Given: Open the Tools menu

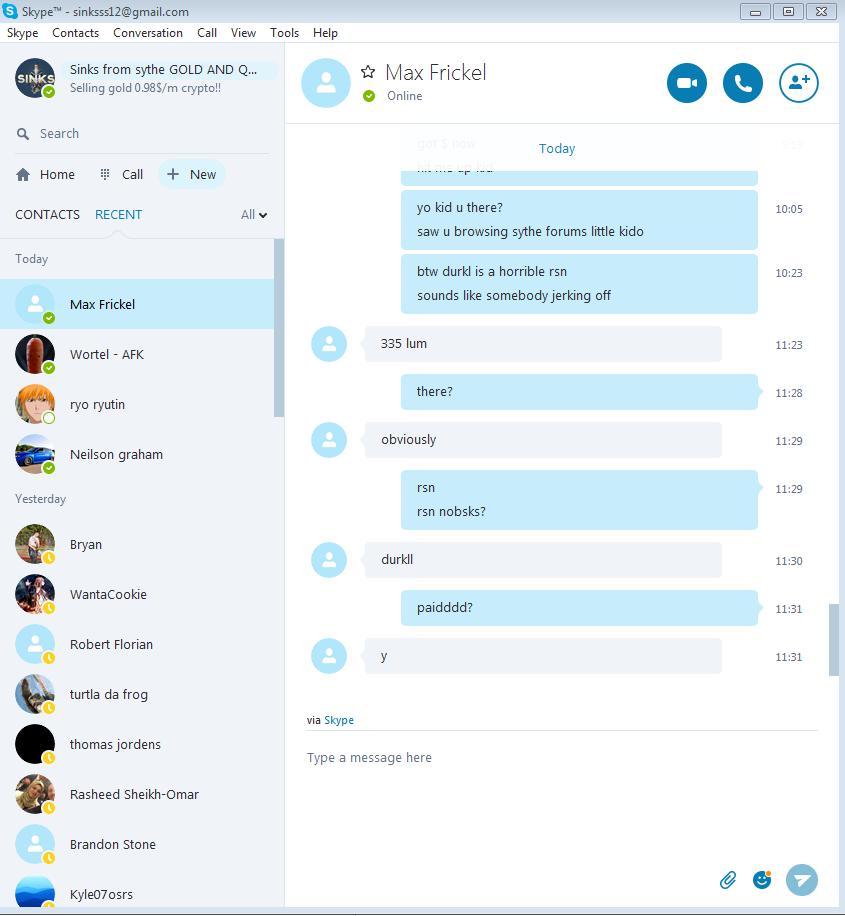Looking at the screenshot, I should click(284, 33).
